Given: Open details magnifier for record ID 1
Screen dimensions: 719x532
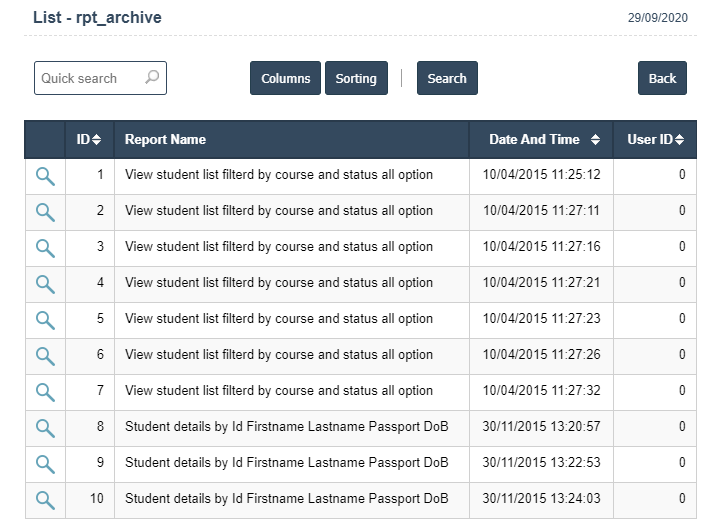Looking at the screenshot, I should pos(45,176).
